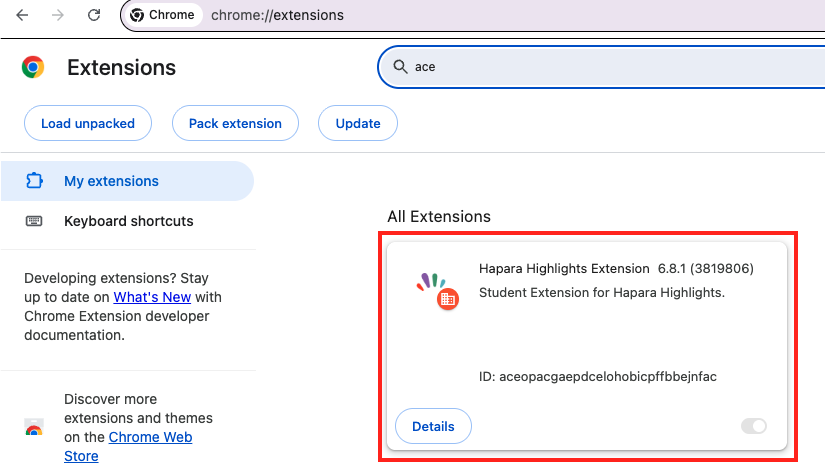Screen dimensions: 825x466
Task: Select My extensions in sidebar
Action: click(127, 181)
